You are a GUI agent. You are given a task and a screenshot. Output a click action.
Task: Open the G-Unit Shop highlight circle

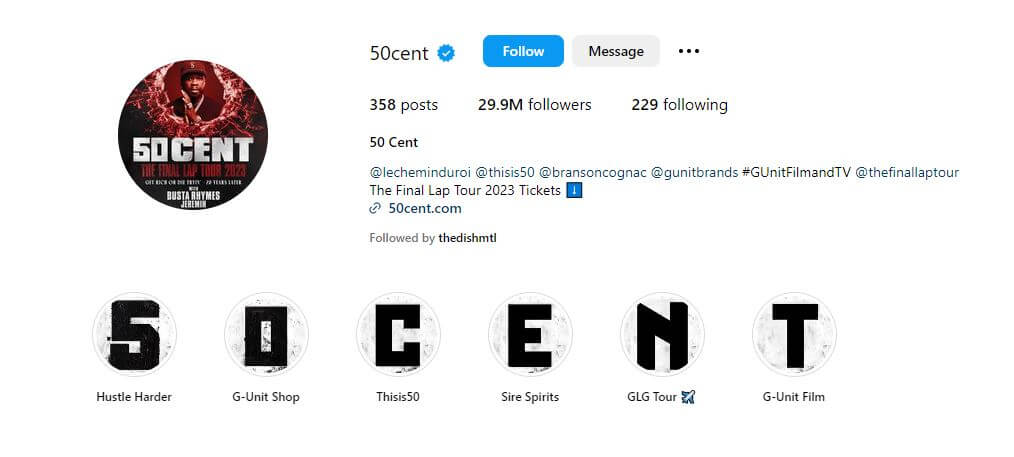pos(266,334)
